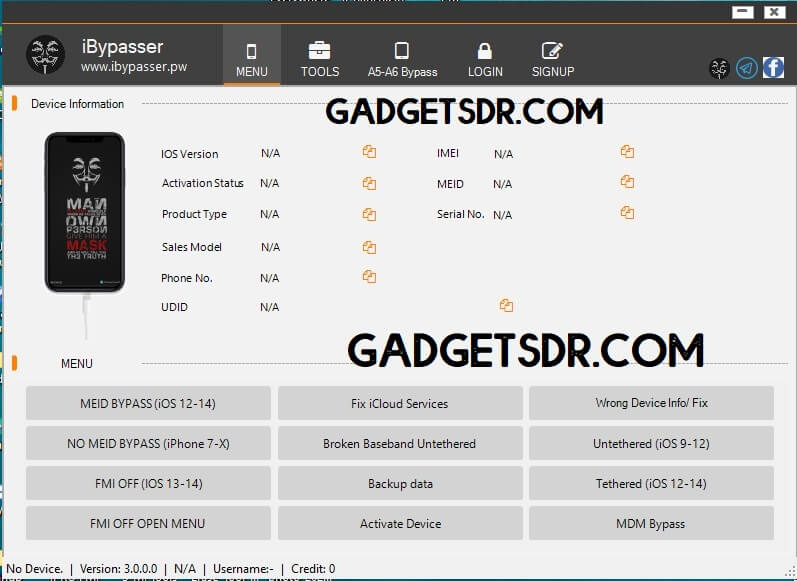This screenshot has width=797, height=581.
Task: Copy the UDID value
Action: pos(506,306)
